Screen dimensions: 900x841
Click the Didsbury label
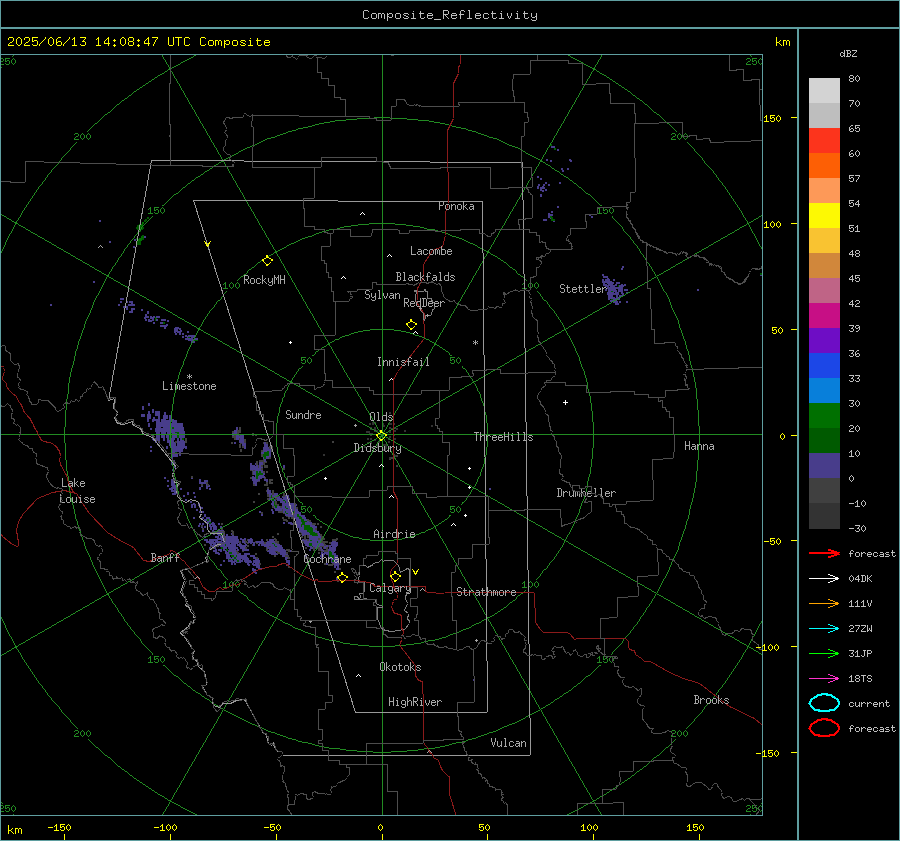coord(377,448)
